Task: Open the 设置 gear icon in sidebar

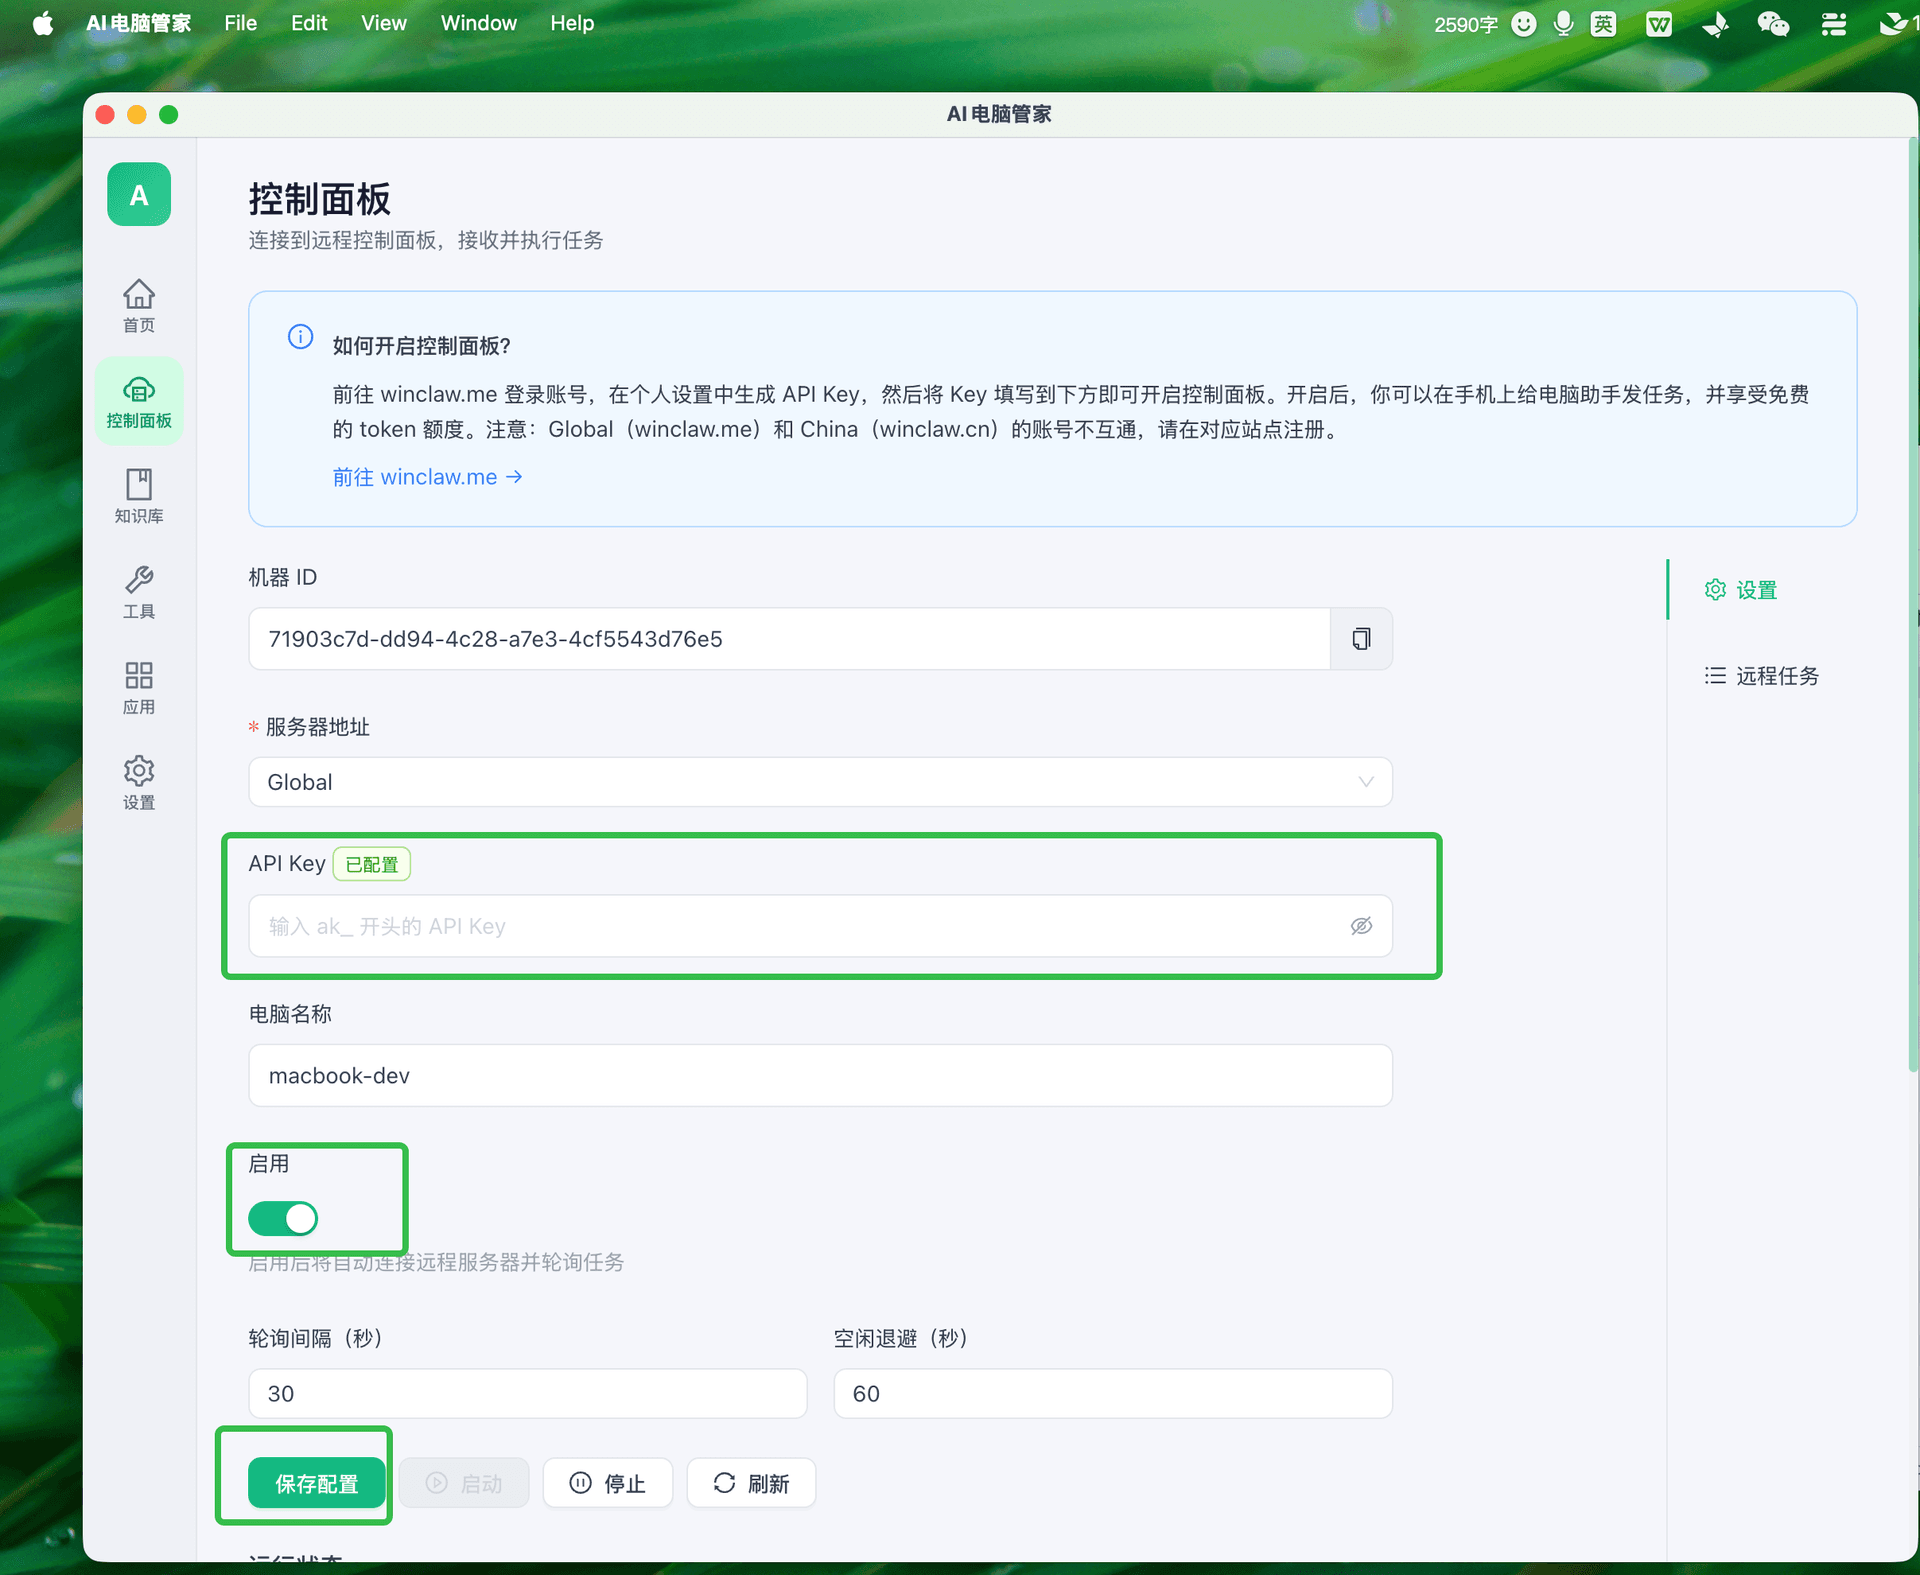Action: pos(139,780)
